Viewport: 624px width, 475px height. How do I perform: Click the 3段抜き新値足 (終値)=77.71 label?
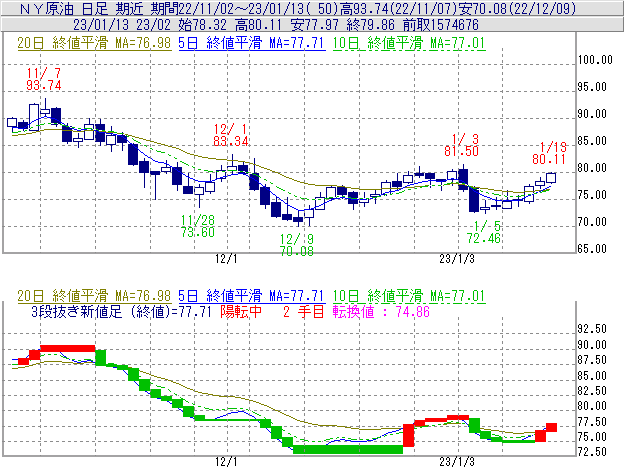coord(121,311)
